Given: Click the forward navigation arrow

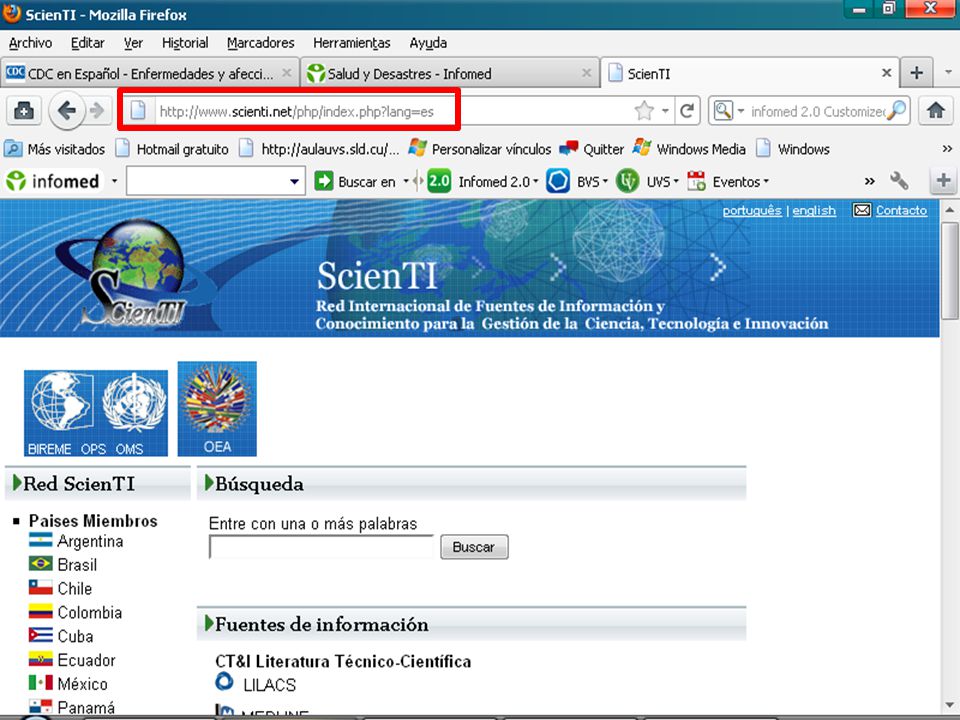Looking at the screenshot, I should (x=97, y=111).
